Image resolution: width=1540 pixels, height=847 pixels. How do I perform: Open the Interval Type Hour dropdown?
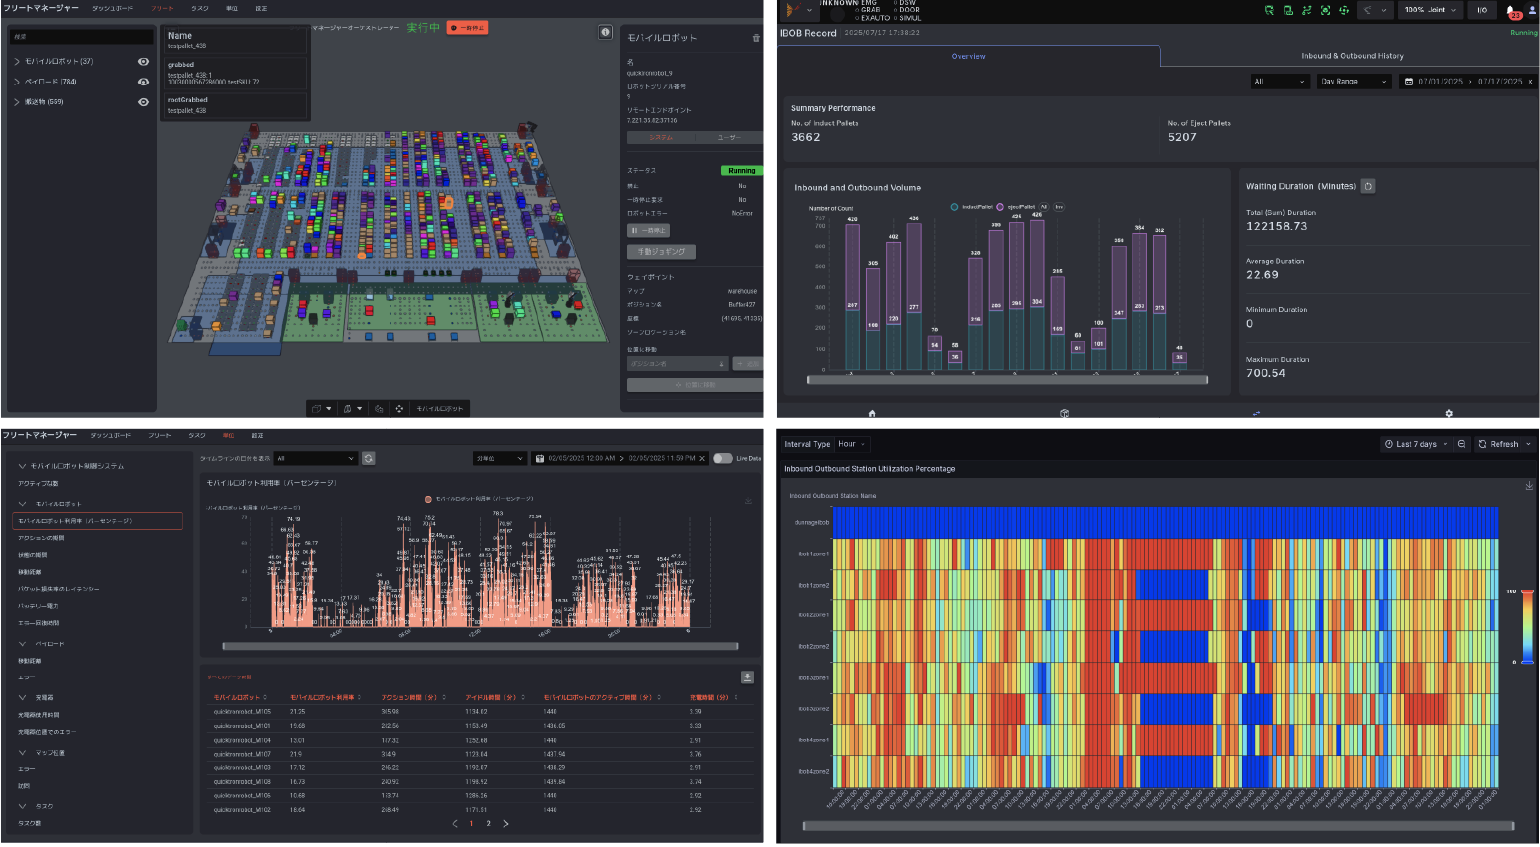point(852,444)
